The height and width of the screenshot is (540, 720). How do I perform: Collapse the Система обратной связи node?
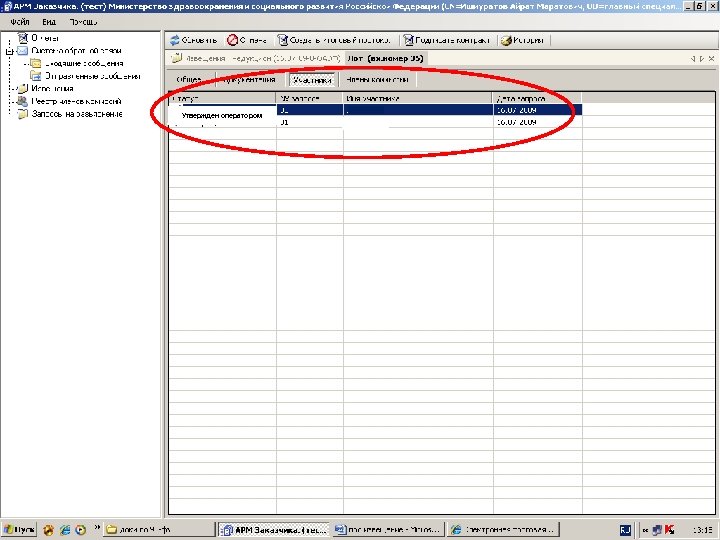pos(9,51)
